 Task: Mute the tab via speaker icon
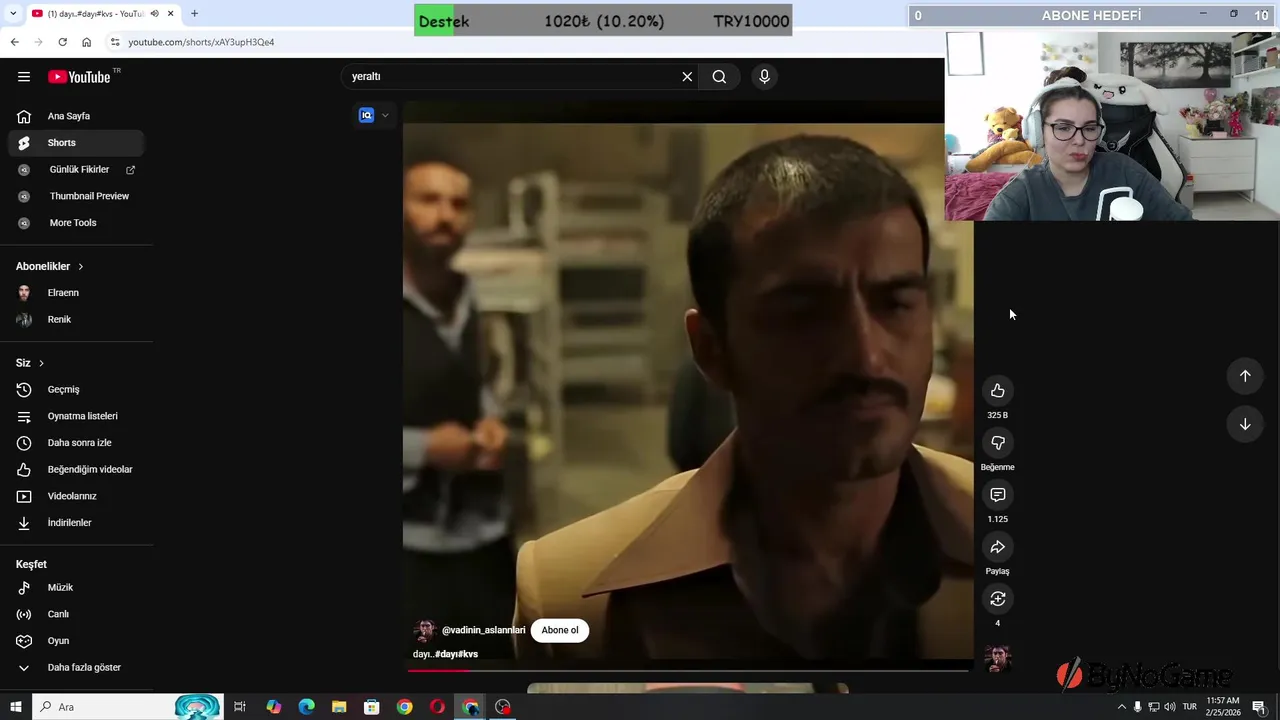click(154, 14)
